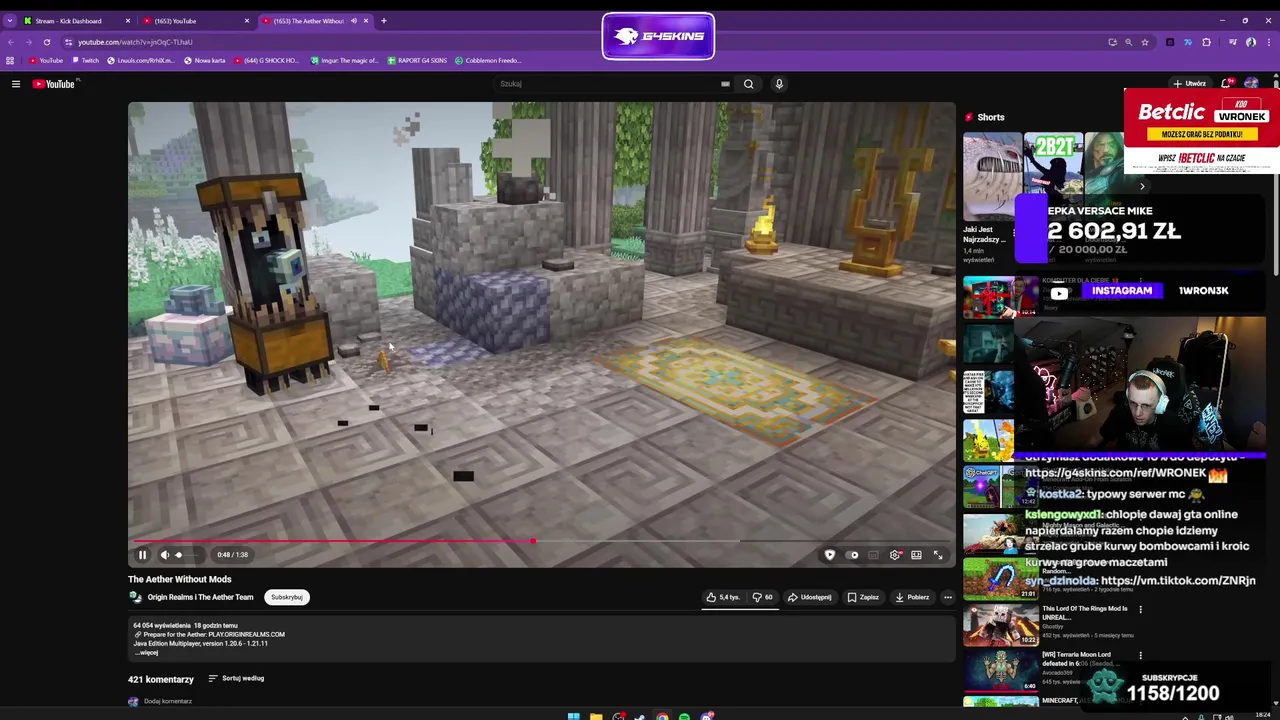Viewport: 1280px width, 720px height.
Task: Open options for Terraria Moon Lord video
Action: coord(1140,656)
